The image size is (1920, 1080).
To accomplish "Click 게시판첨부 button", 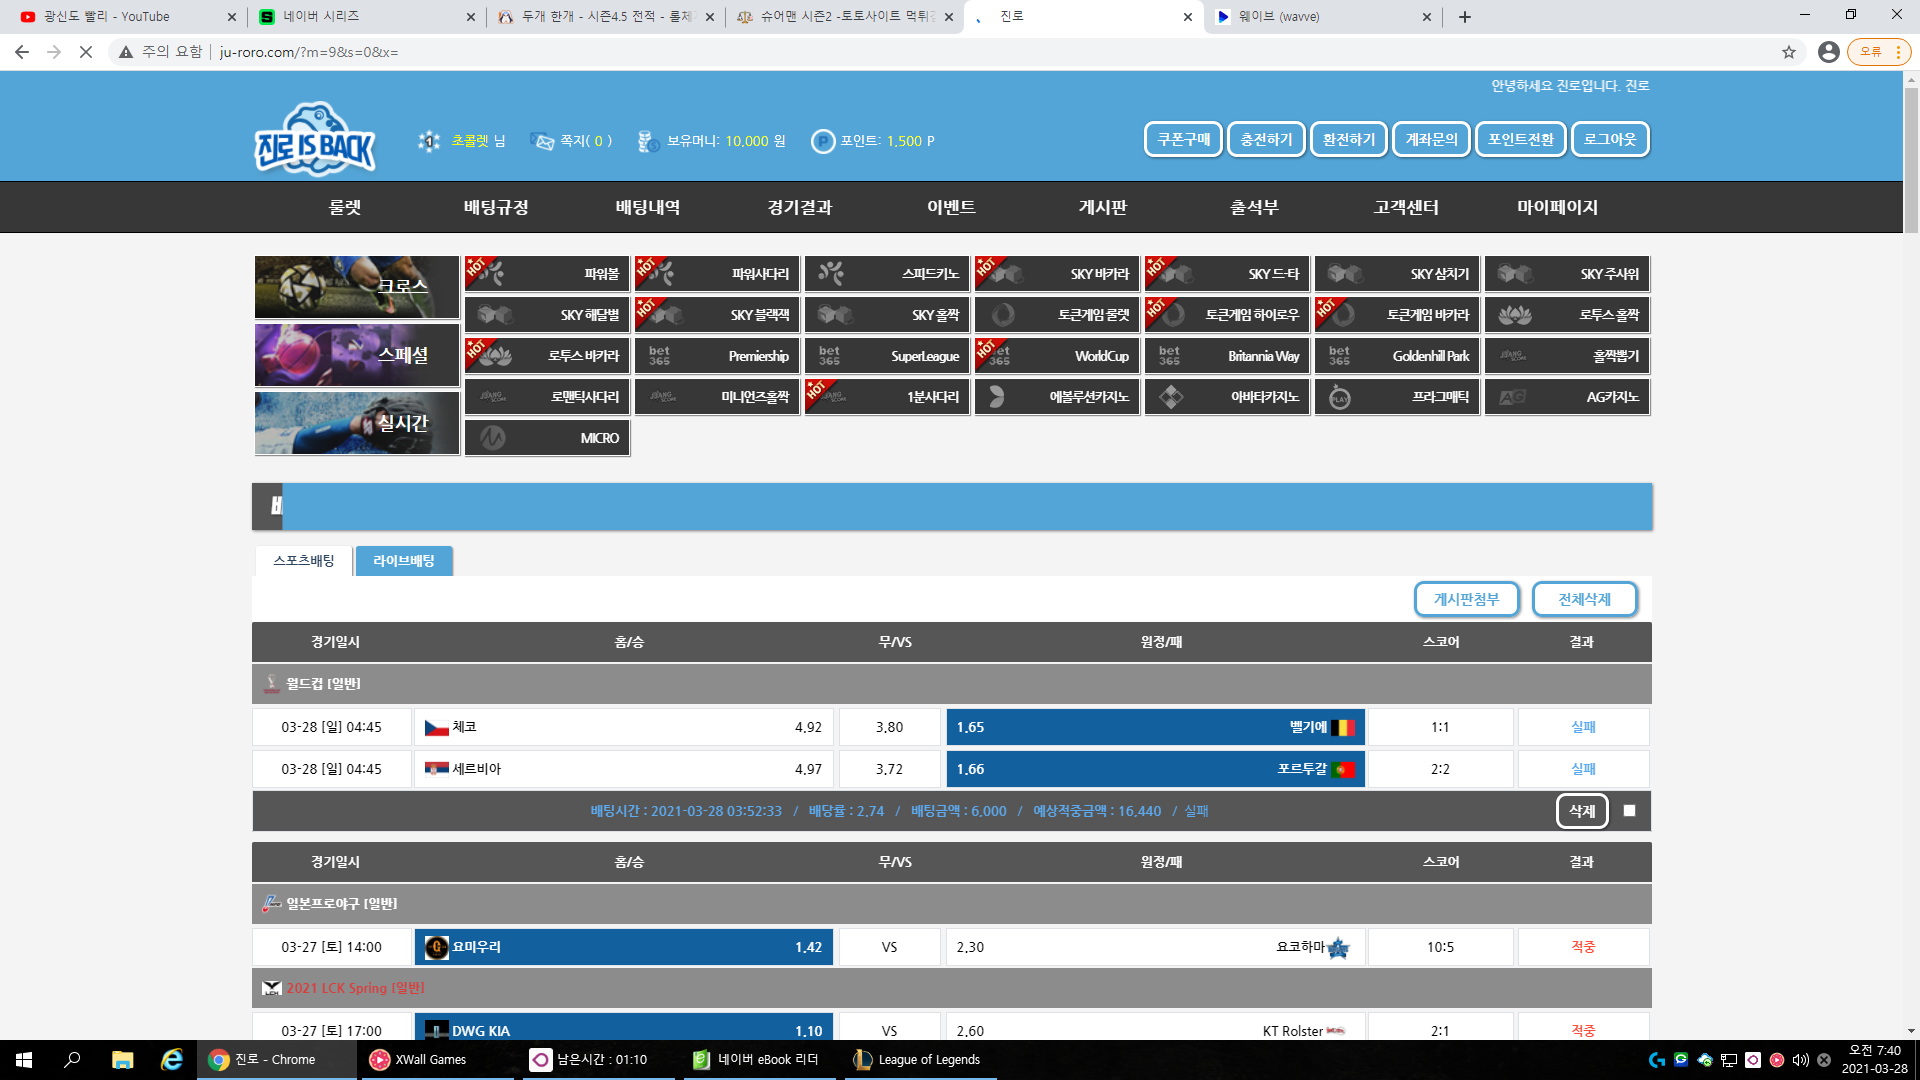I will pos(1466,599).
